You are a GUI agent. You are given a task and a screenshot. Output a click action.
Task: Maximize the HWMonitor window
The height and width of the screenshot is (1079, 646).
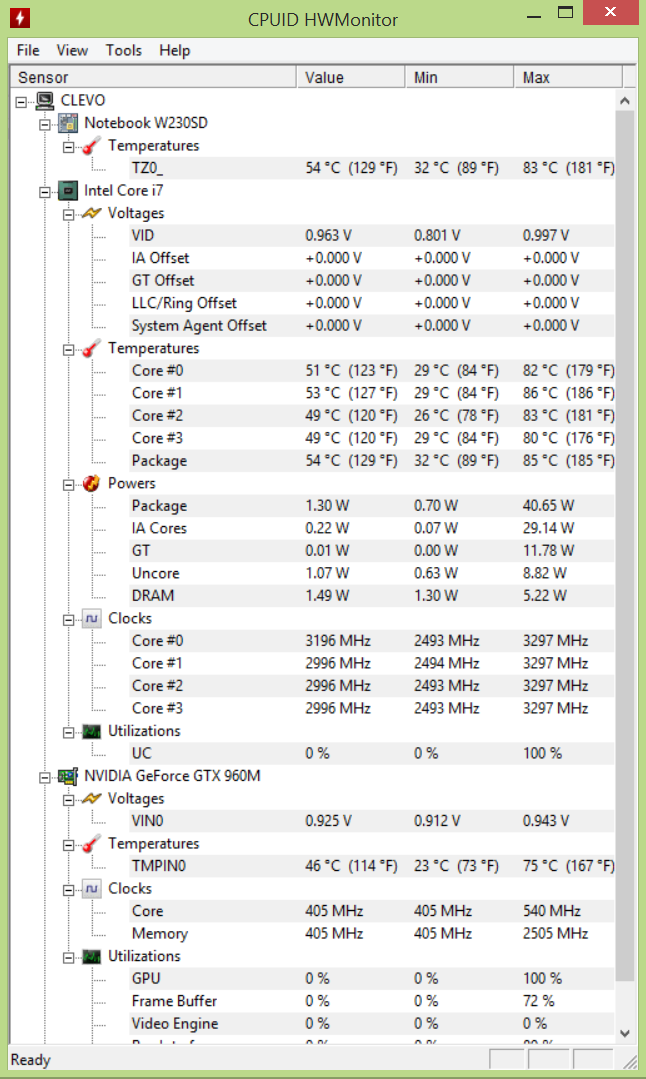click(566, 12)
